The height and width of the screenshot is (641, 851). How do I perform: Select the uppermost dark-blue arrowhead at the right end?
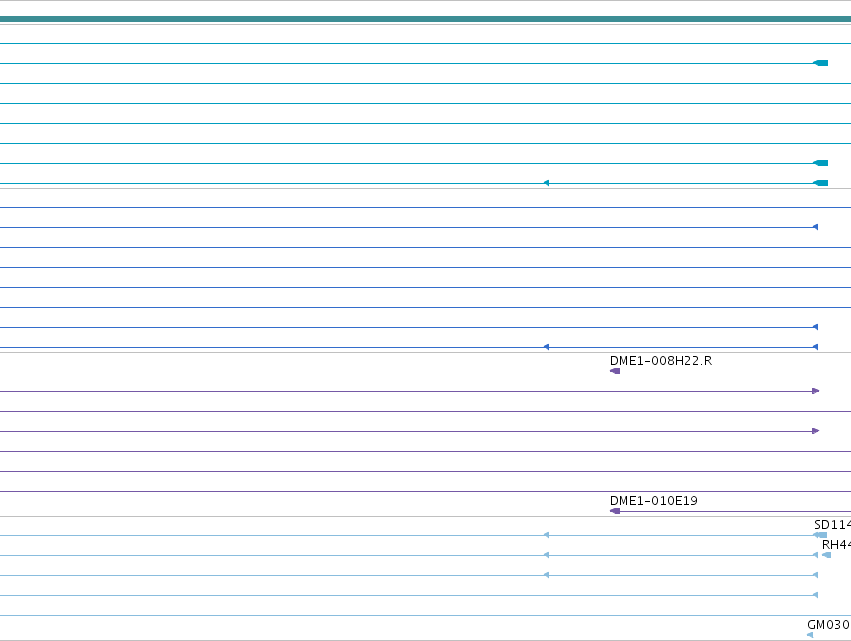pos(815,227)
